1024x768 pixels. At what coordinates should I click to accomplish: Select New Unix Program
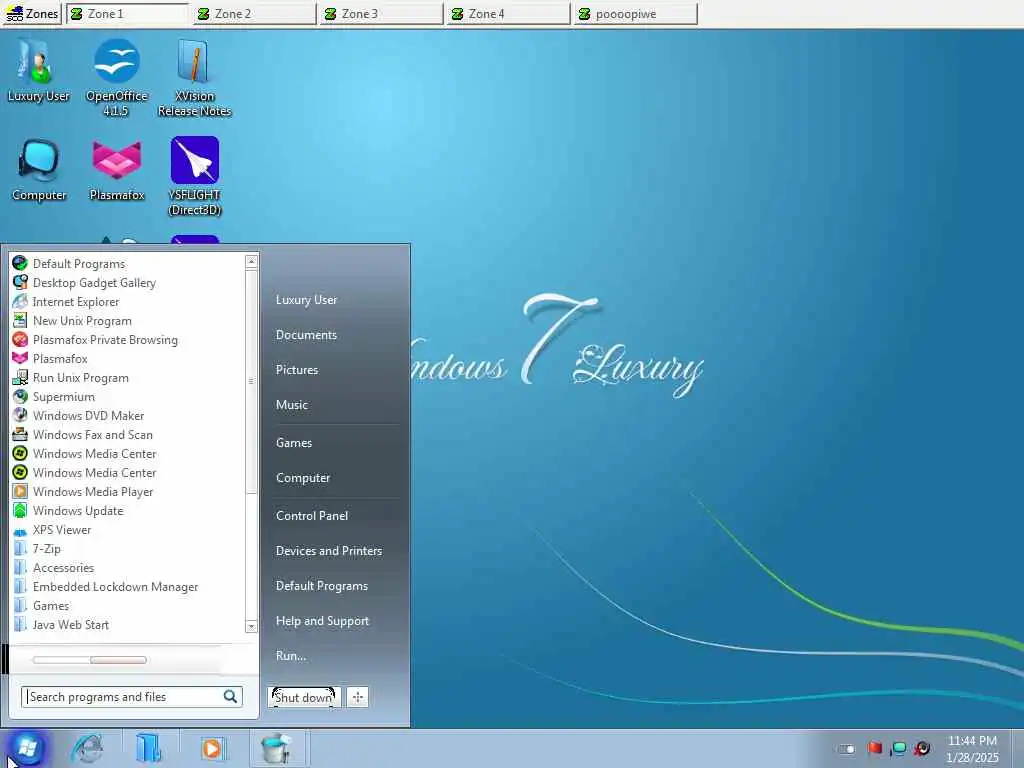click(x=82, y=321)
